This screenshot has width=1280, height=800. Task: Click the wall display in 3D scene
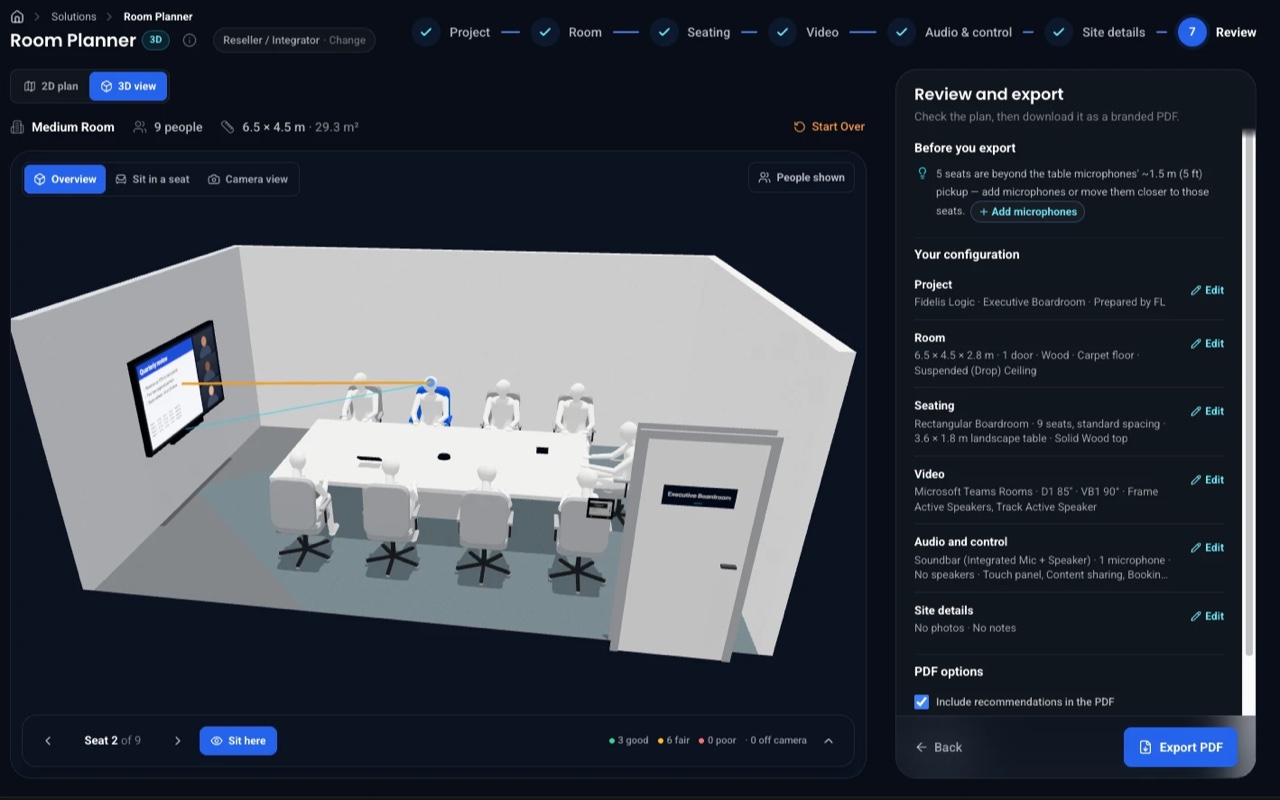pos(175,387)
